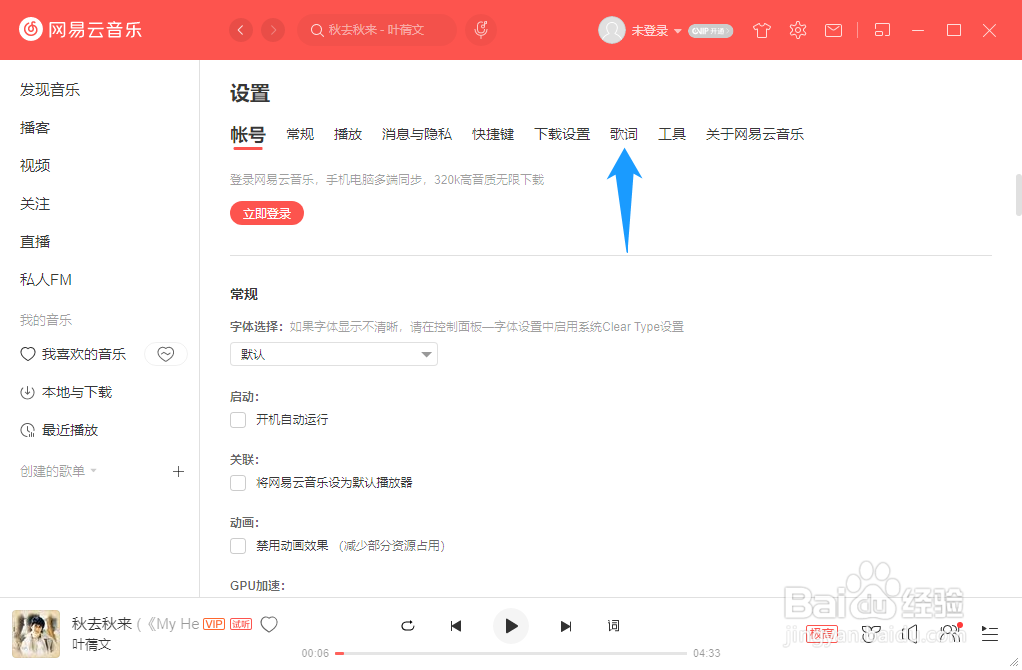
Task: Click the vertical scrollbar of settings page
Action: (x=1018, y=194)
